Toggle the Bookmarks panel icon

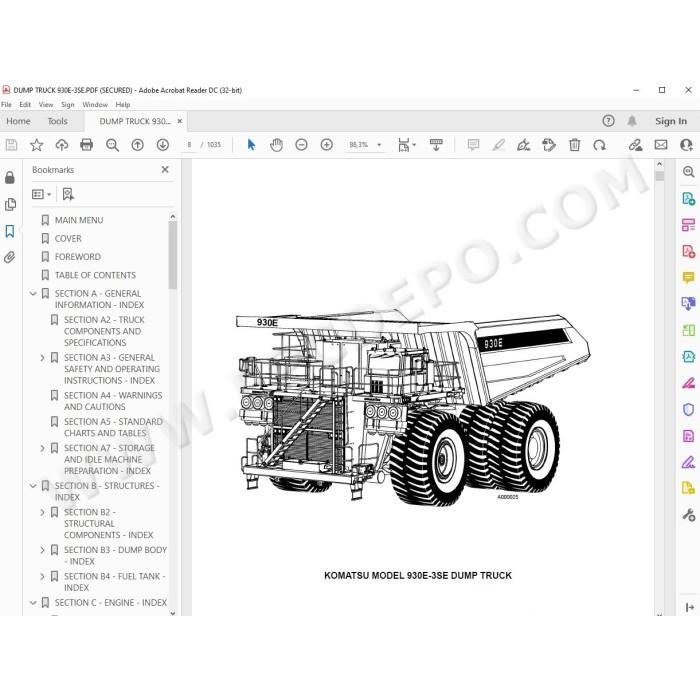[x=10, y=231]
